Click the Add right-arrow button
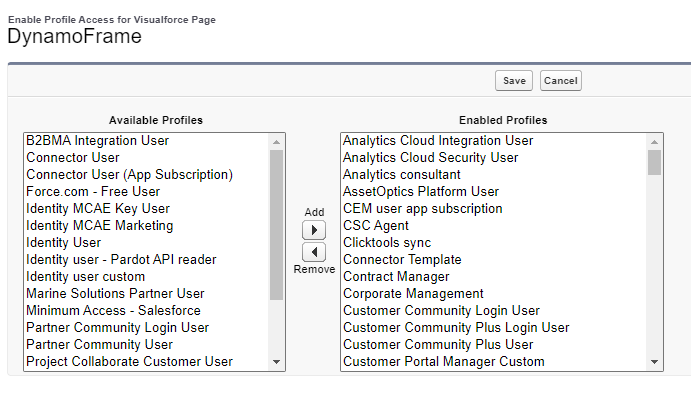This screenshot has height=410, width=691. click(x=313, y=231)
